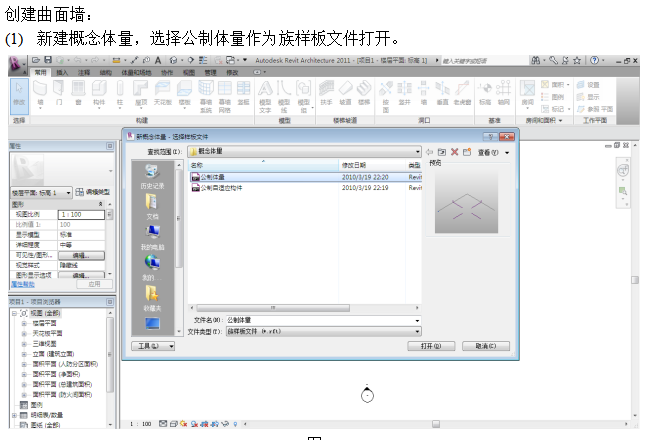Click the back arrow icon in the file dialog
Viewport: 651px width, 440px height.
(429, 151)
